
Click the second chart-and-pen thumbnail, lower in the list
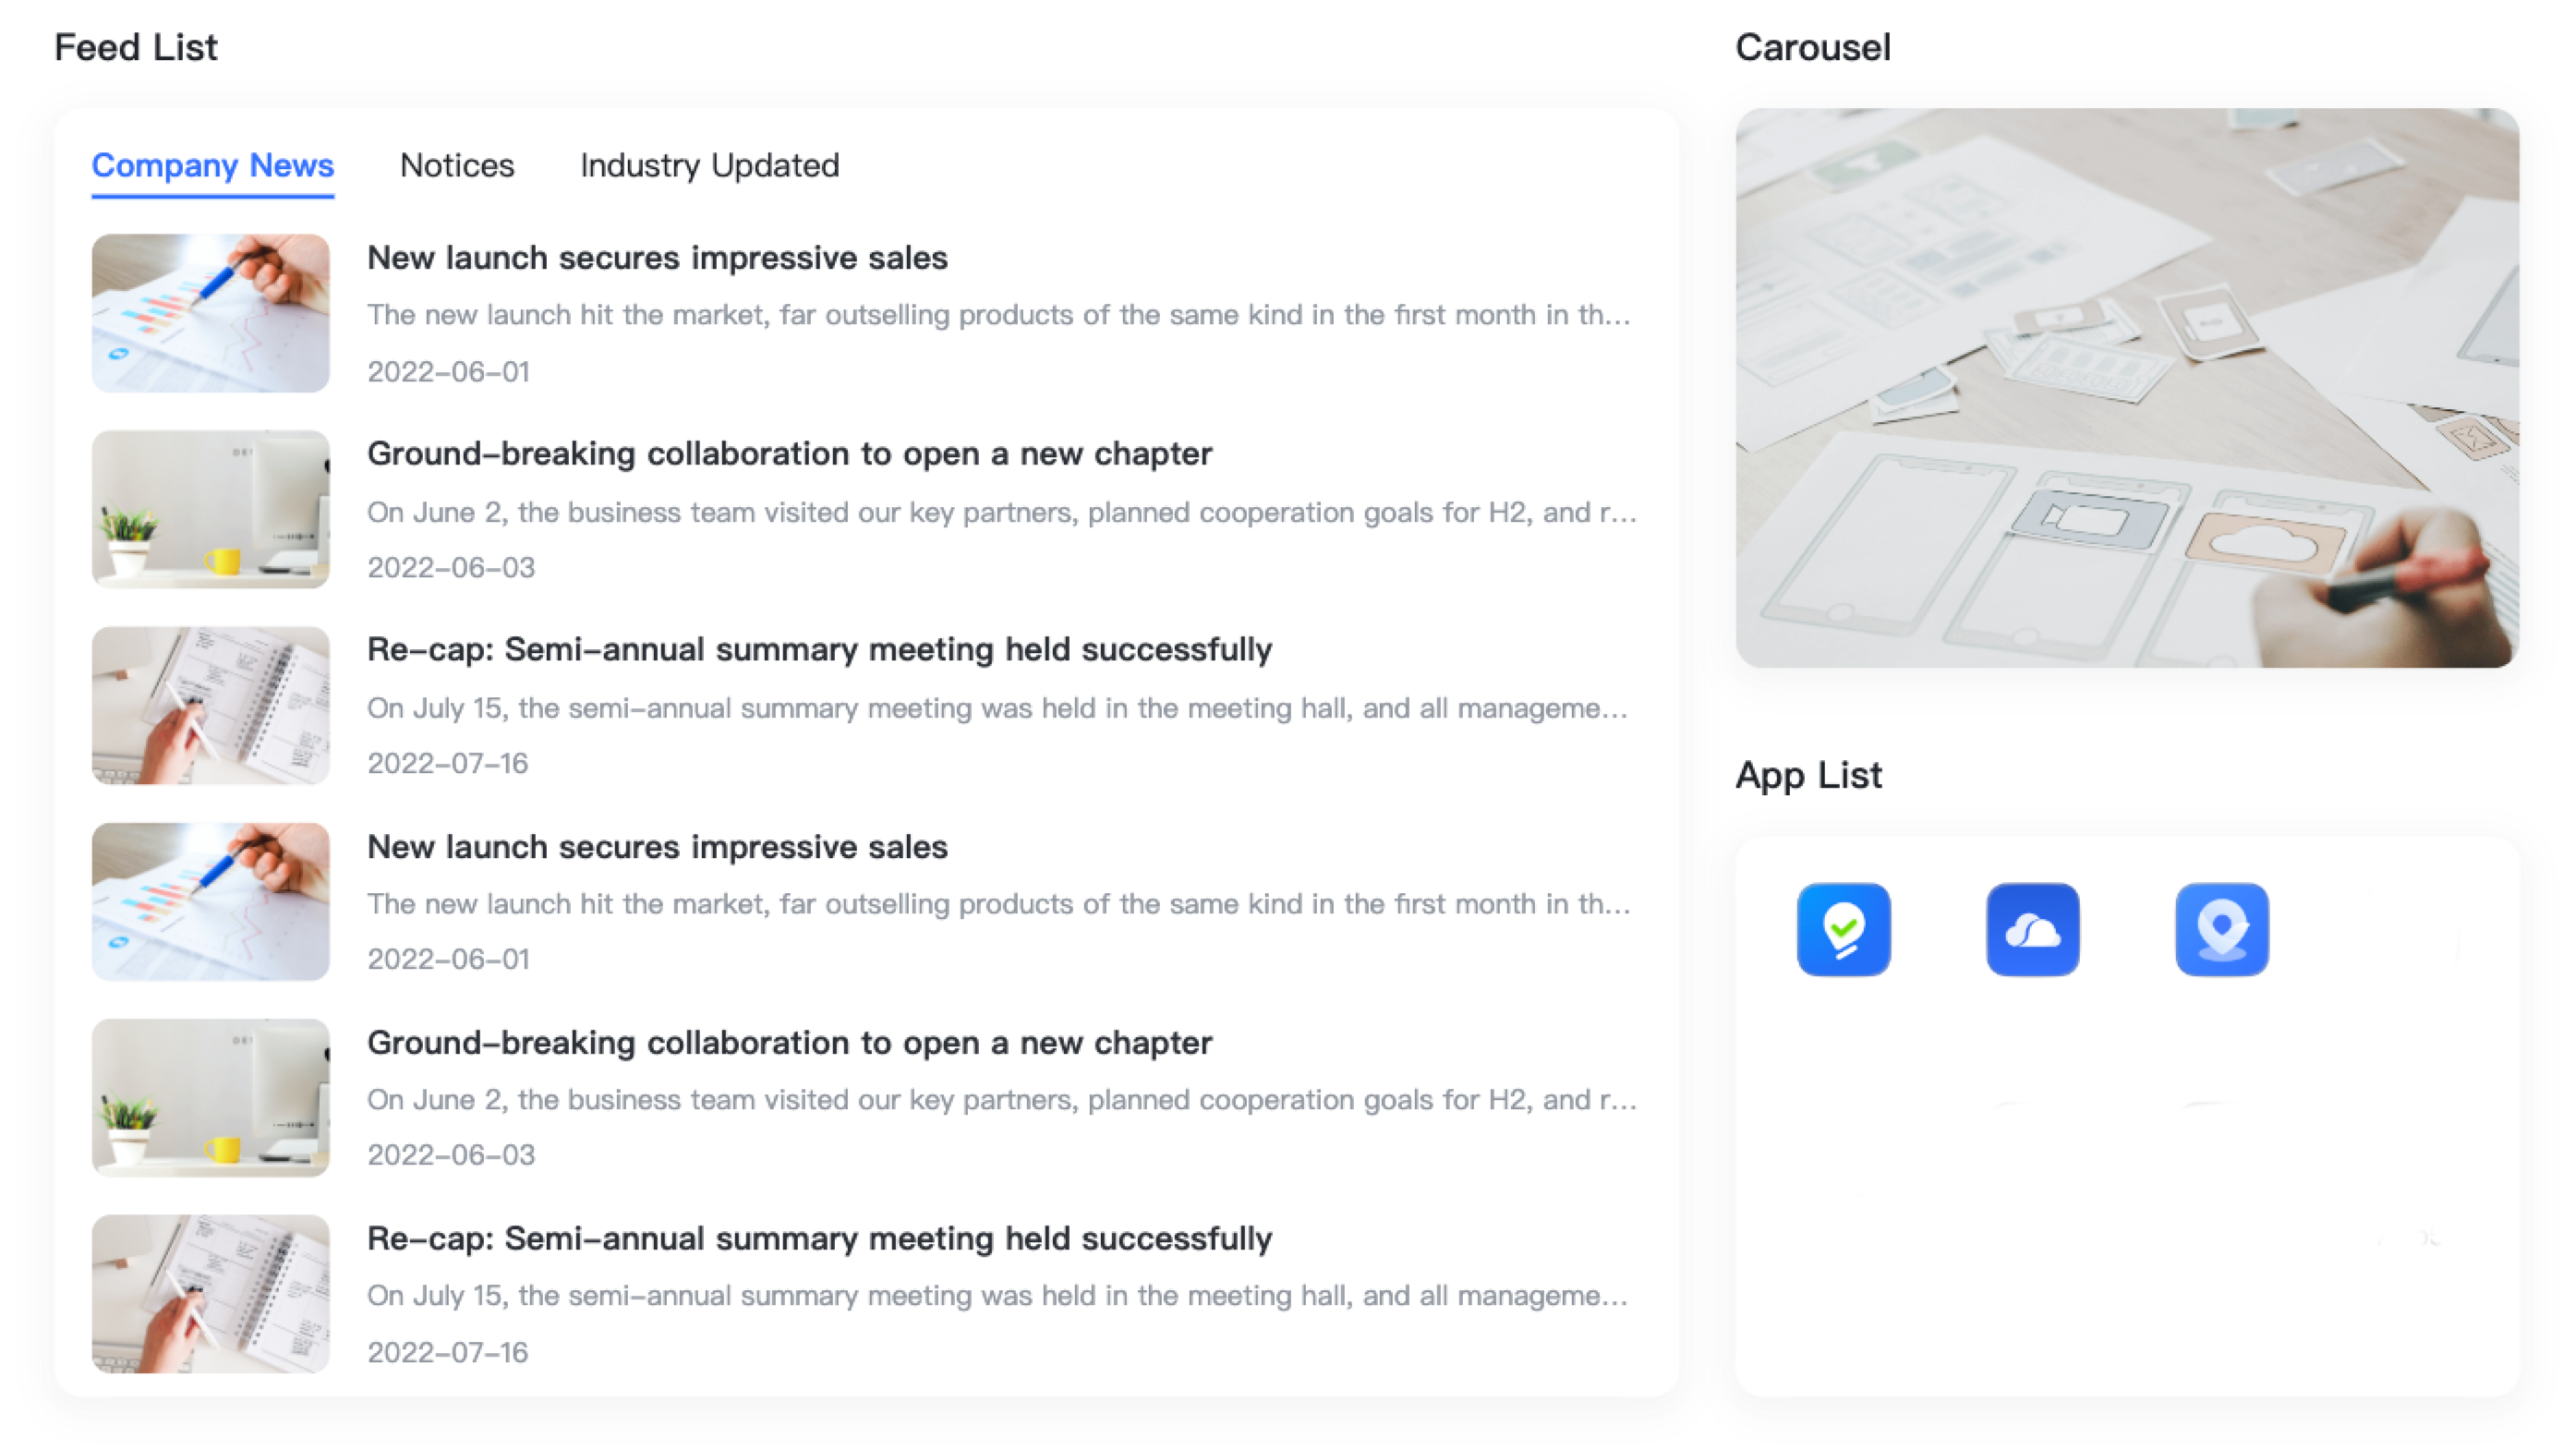tap(211, 902)
